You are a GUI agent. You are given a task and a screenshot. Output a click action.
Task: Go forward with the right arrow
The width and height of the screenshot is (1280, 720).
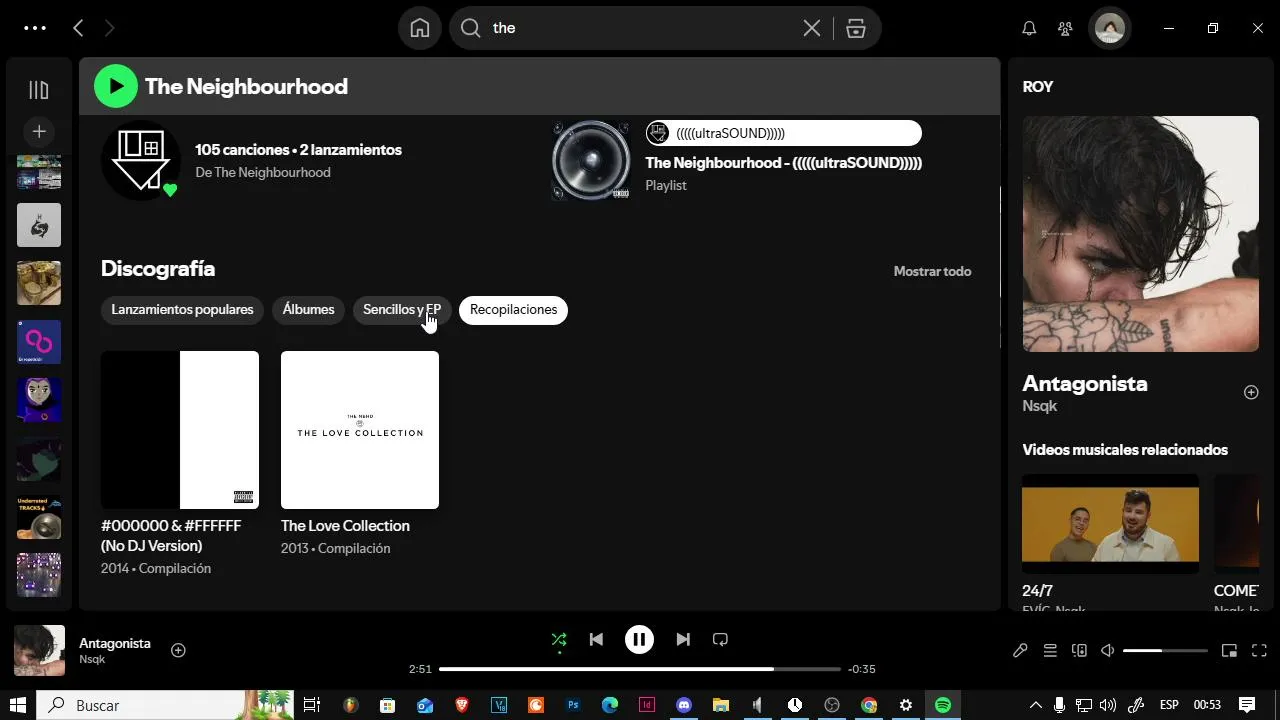pos(110,28)
